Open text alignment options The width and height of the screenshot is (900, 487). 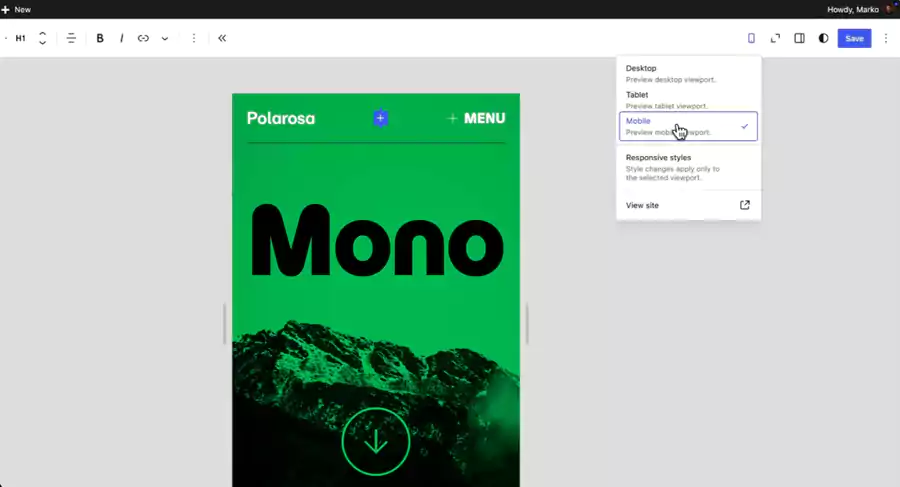click(71, 38)
